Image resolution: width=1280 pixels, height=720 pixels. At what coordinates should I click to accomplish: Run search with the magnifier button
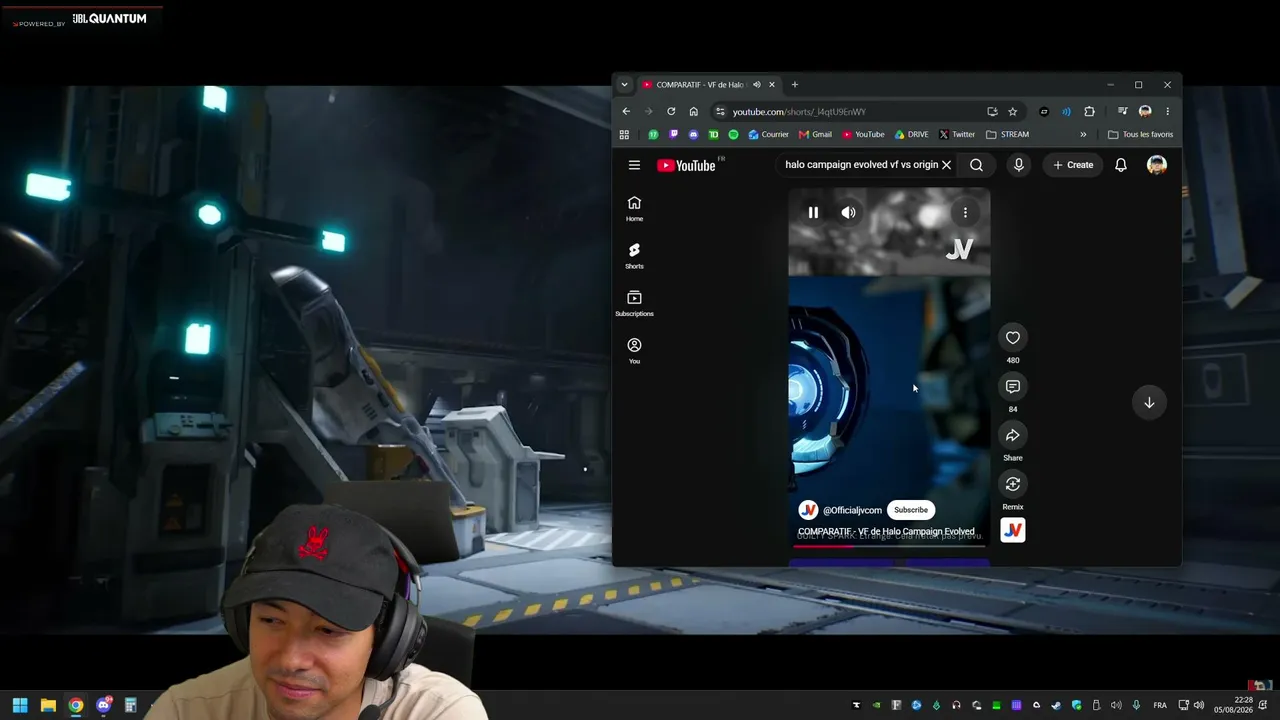[x=976, y=165]
